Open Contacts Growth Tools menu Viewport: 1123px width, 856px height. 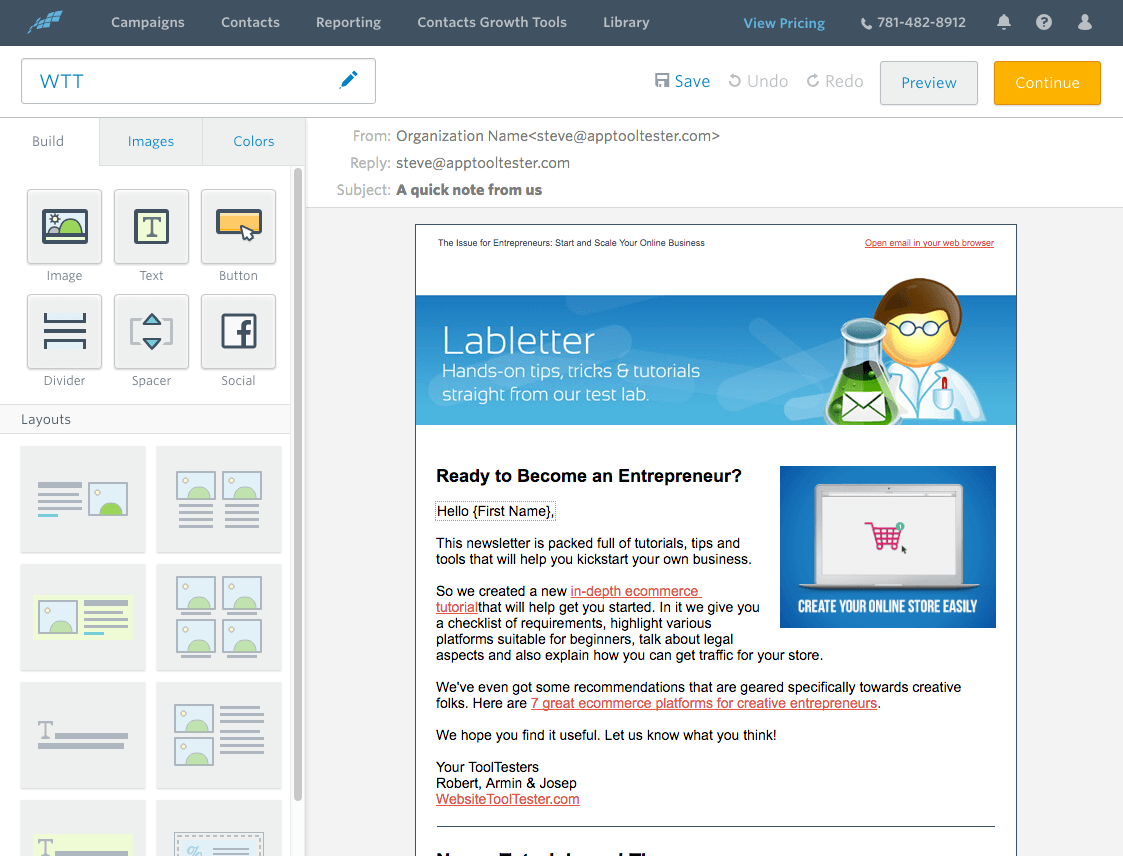click(492, 22)
